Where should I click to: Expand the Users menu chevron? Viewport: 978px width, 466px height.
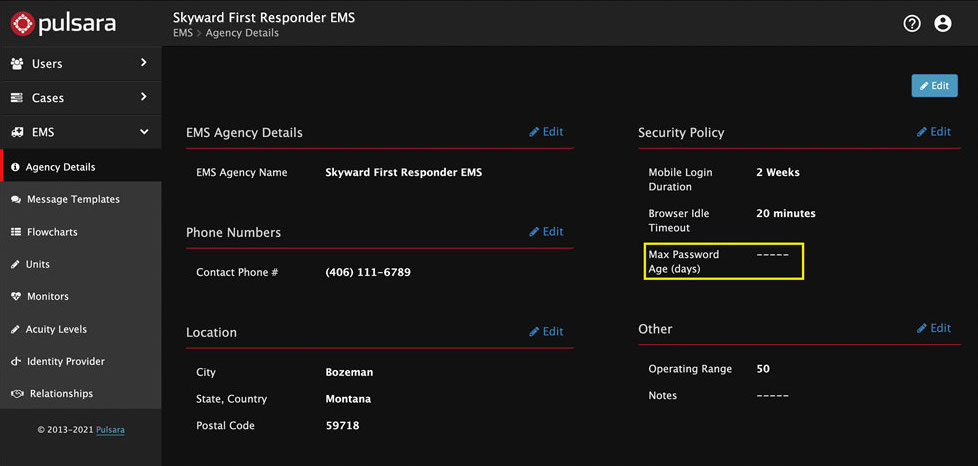143,62
